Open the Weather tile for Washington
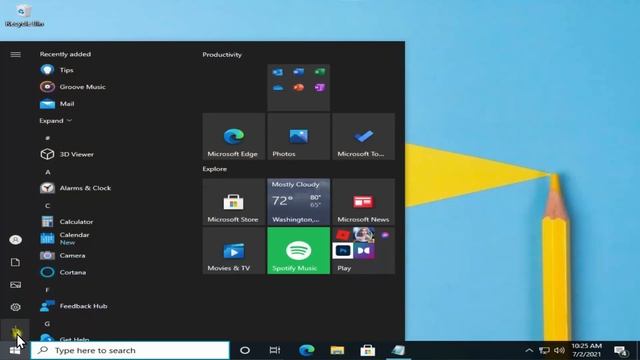The width and height of the screenshot is (640, 360). pyautogui.click(x=298, y=202)
